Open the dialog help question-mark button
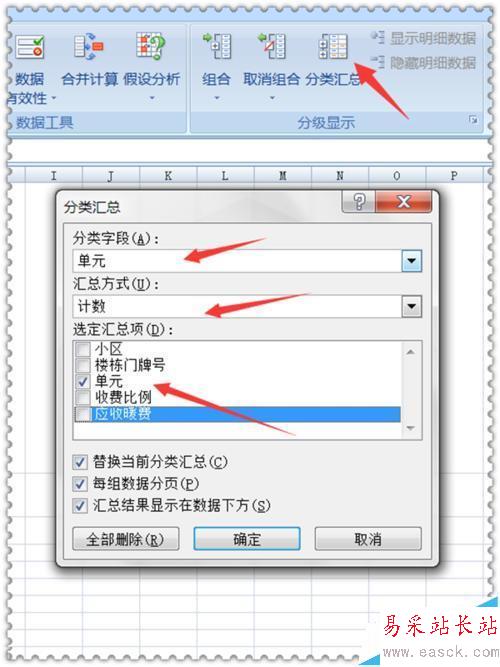The height and width of the screenshot is (667, 500). 359,201
